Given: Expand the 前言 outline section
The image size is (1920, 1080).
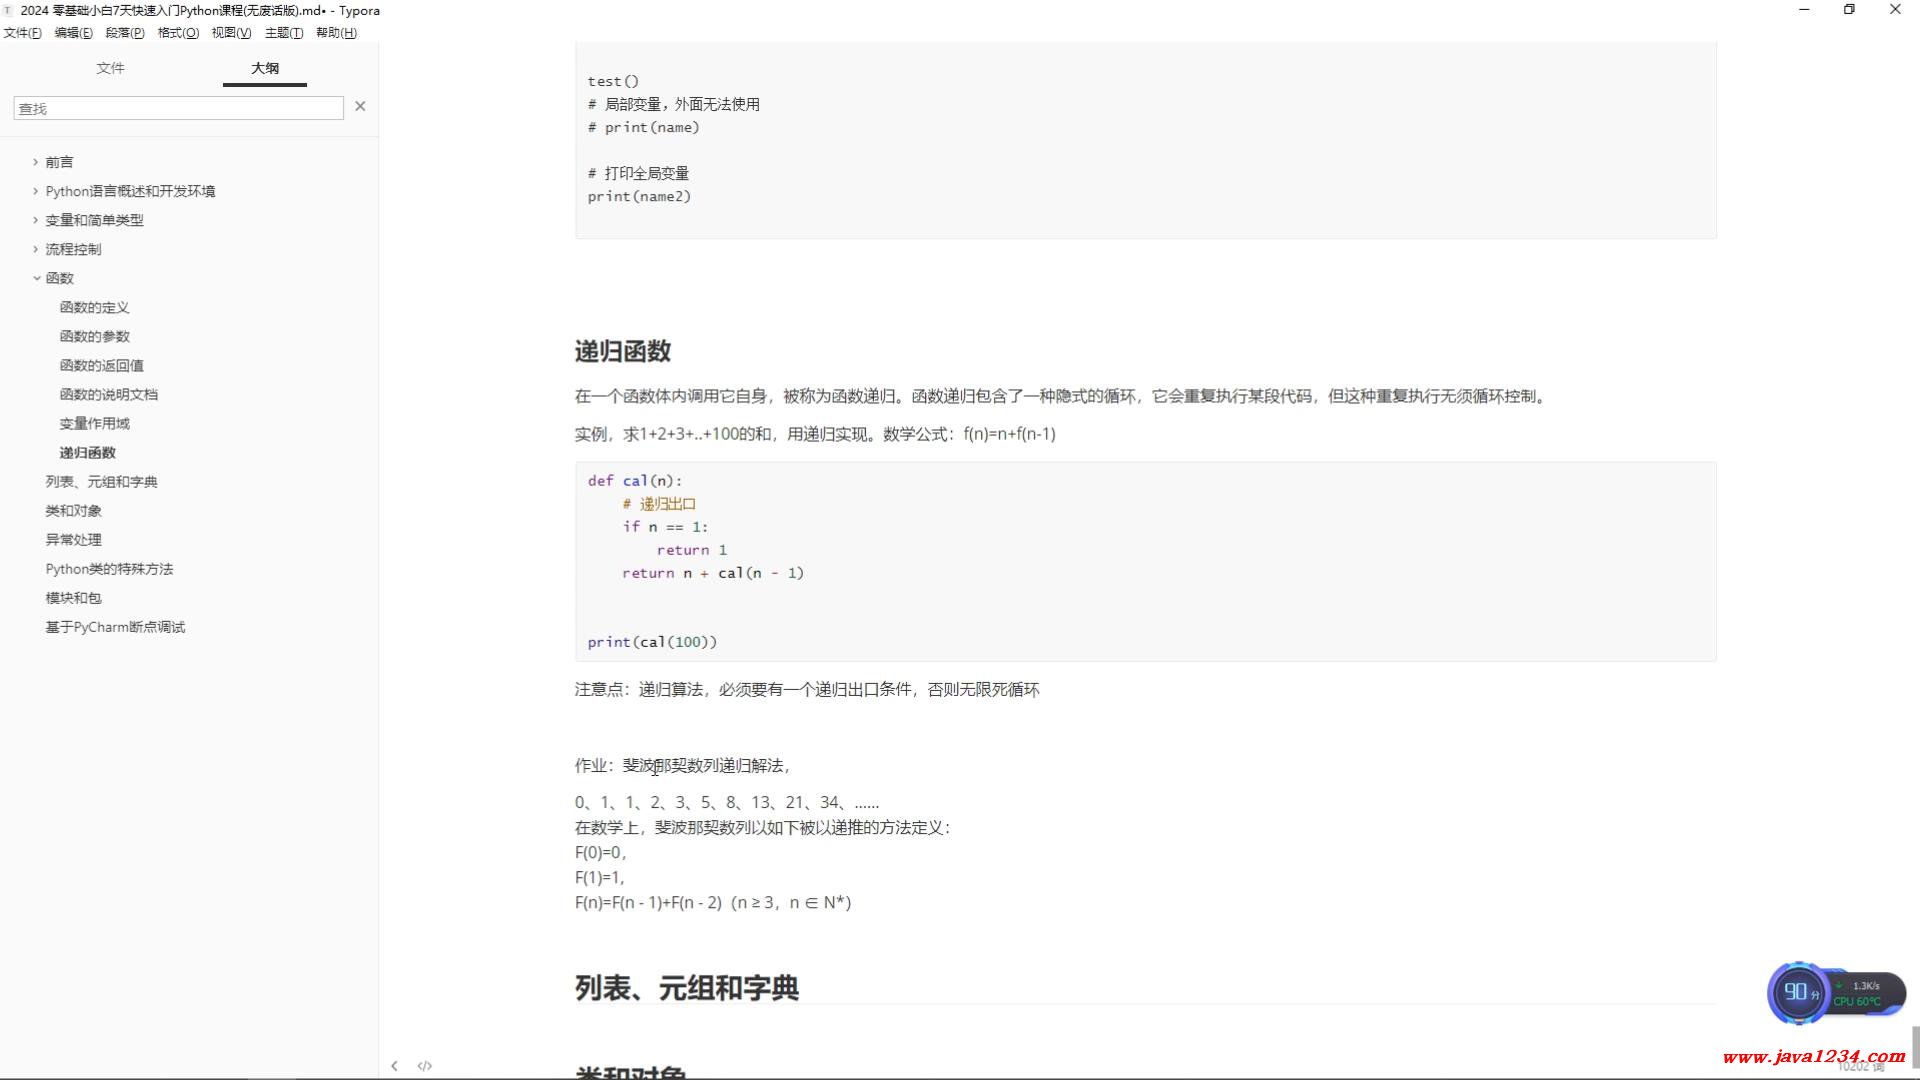Looking at the screenshot, I should (x=36, y=162).
